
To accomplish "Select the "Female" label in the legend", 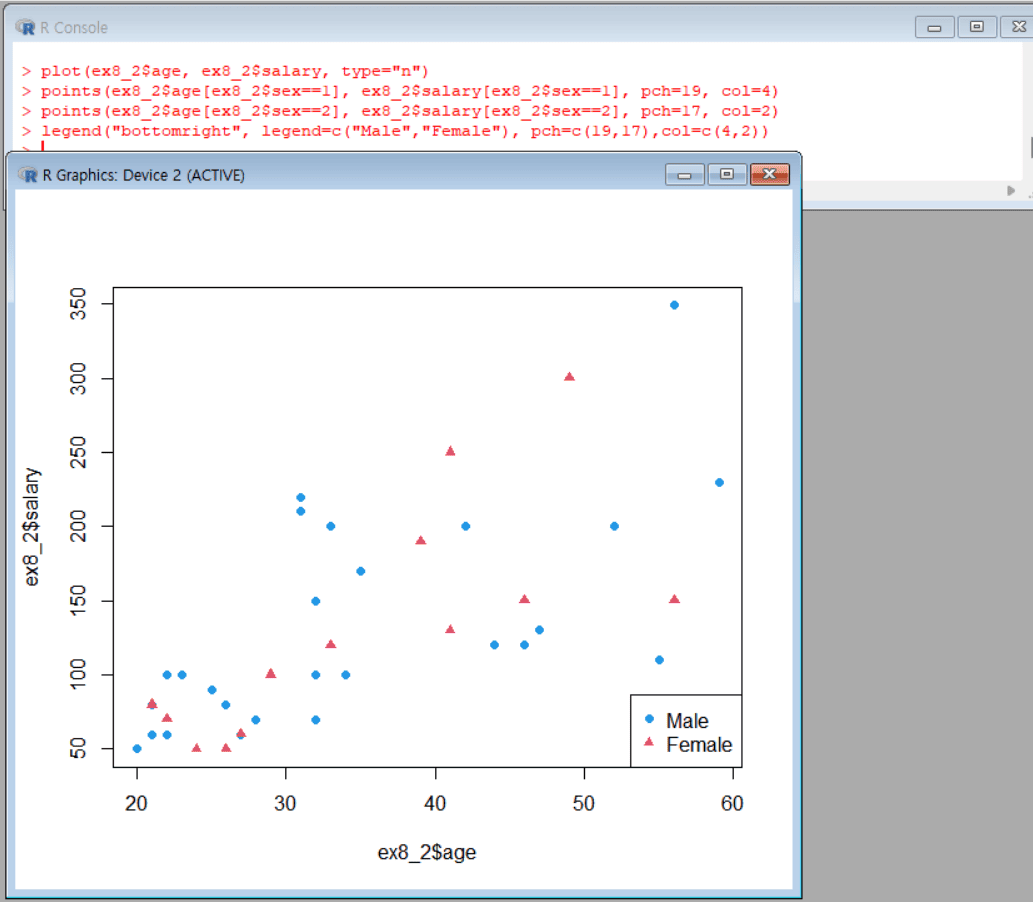I will [699, 745].
